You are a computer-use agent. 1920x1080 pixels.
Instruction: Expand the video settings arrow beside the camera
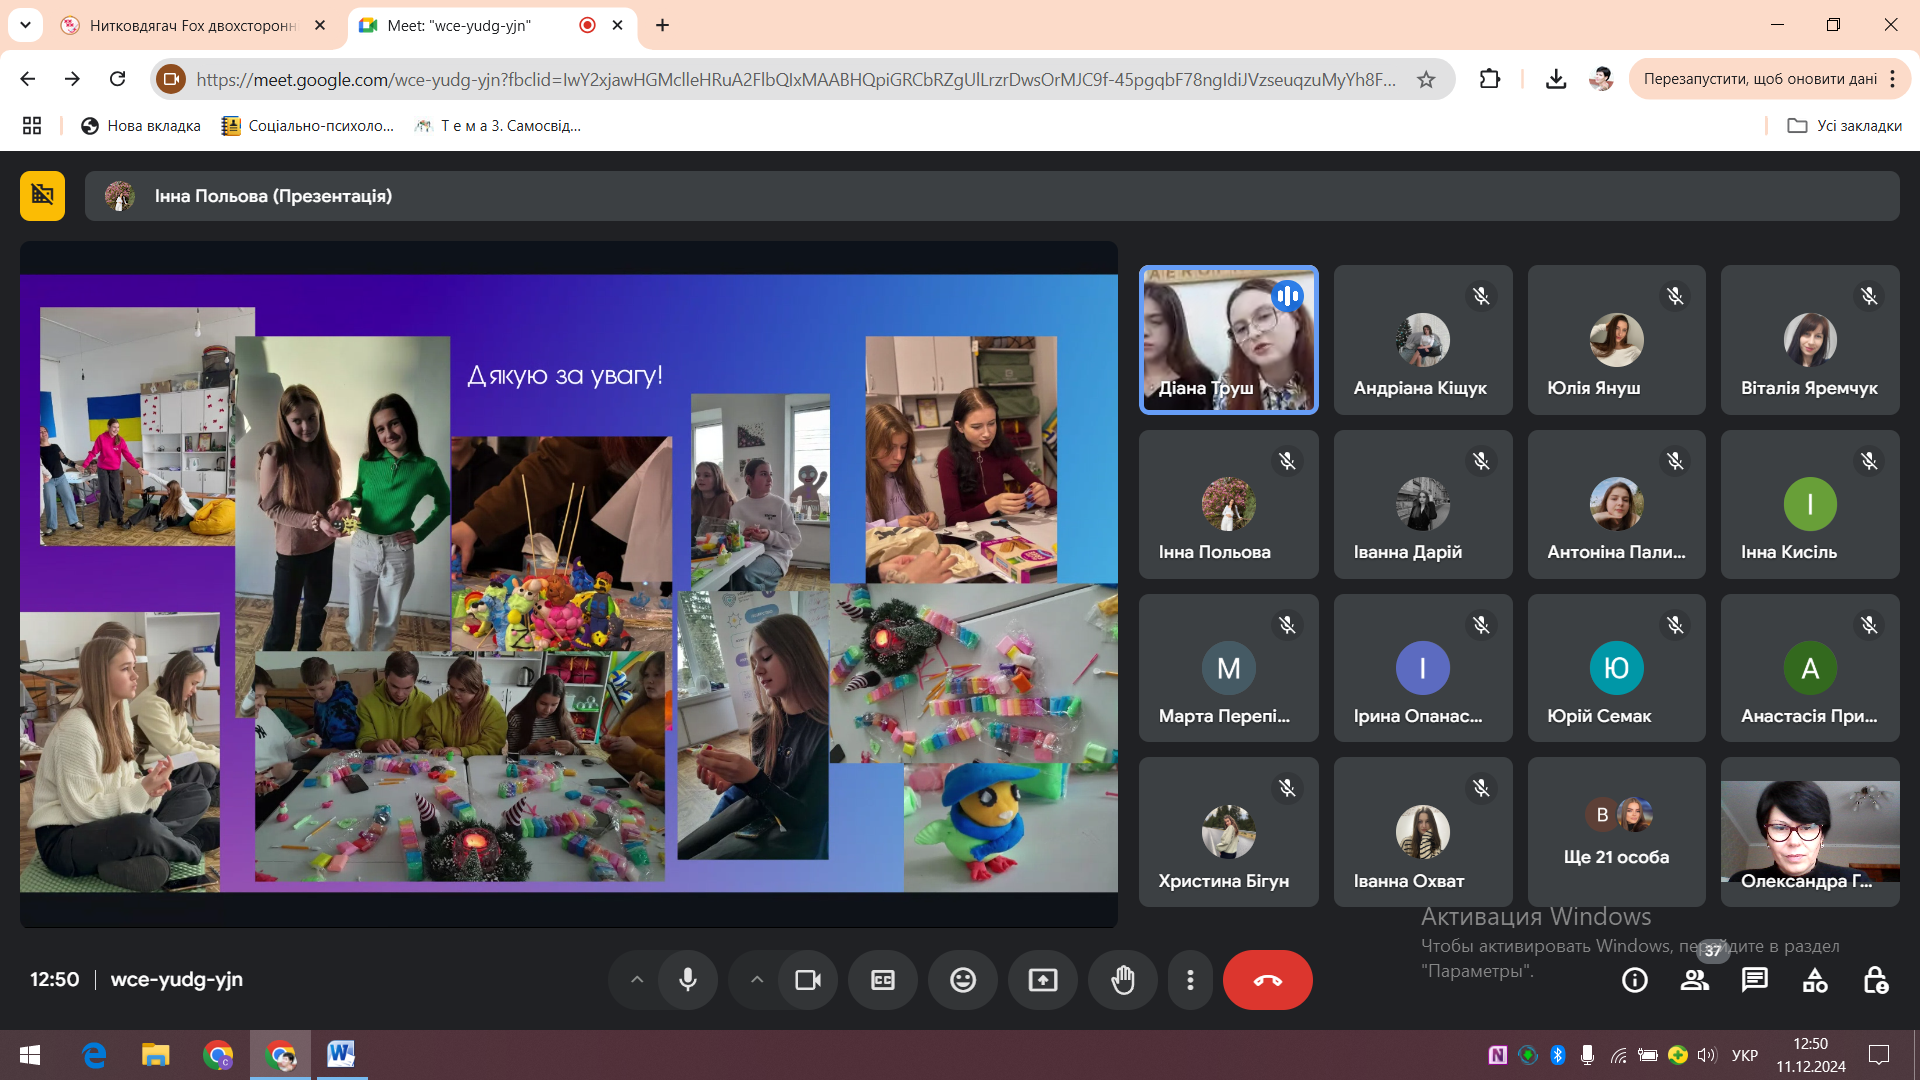(x=757, y=980)
